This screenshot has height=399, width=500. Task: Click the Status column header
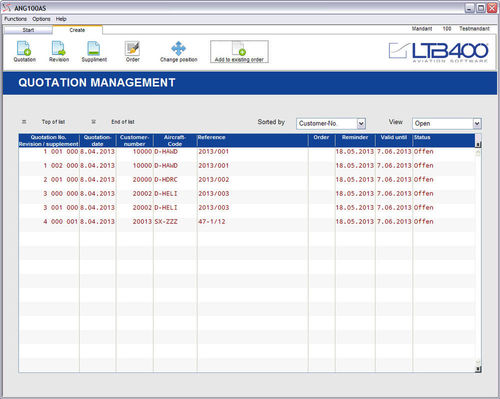pyautogui.click(x=444, y=141)
